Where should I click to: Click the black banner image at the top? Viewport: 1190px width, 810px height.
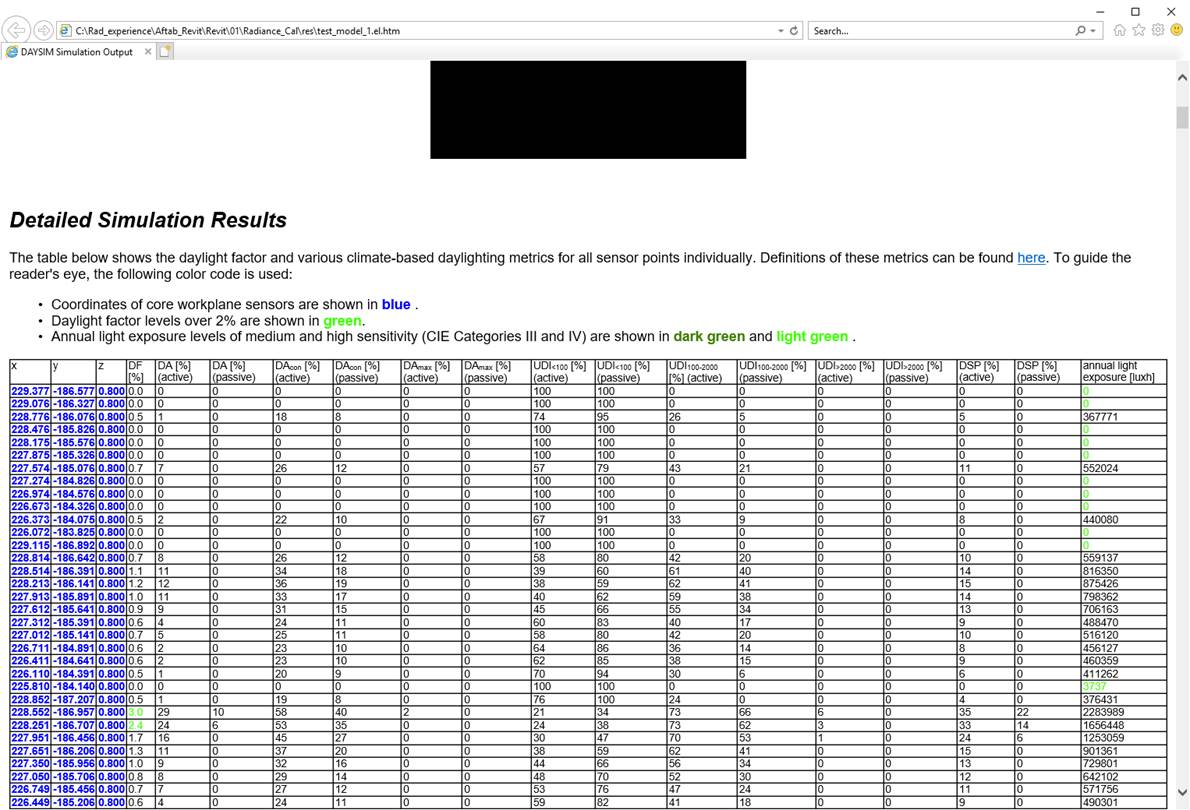point(588,110)
